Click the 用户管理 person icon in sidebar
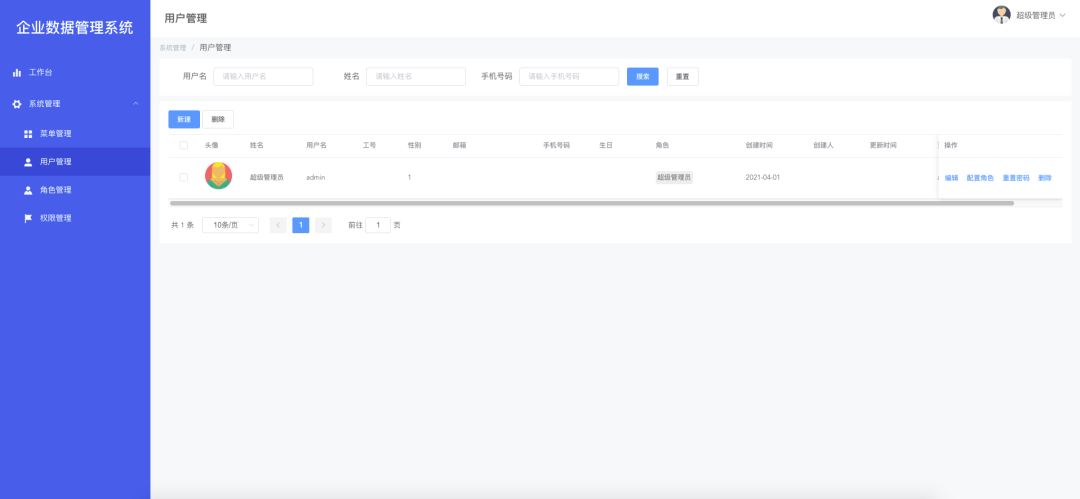The image size is (1080, 499). [28, 162]
